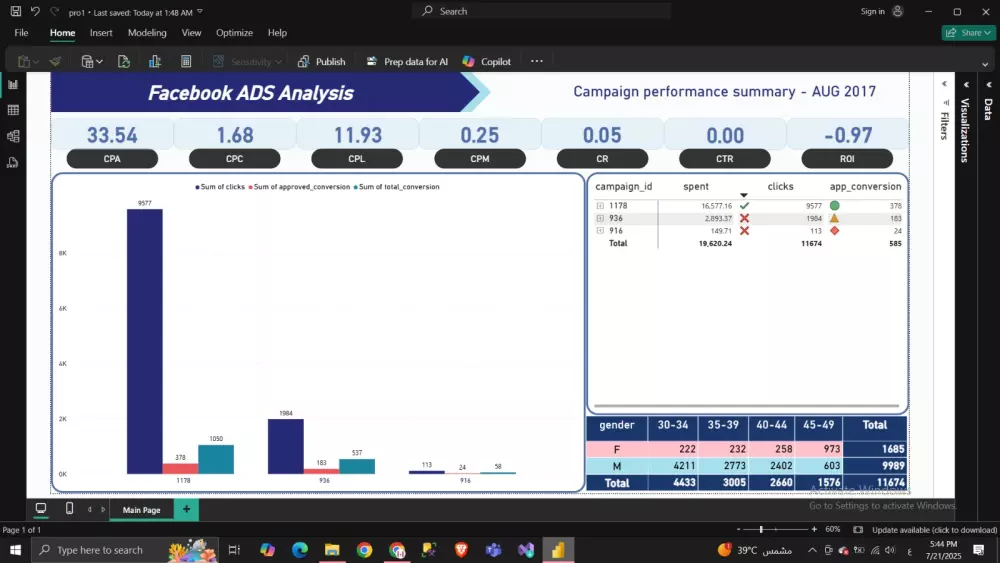The height and width of the screenshot is (563, 1000).
Task: Click the 45-49 age column header
Action: click(818, 425)
